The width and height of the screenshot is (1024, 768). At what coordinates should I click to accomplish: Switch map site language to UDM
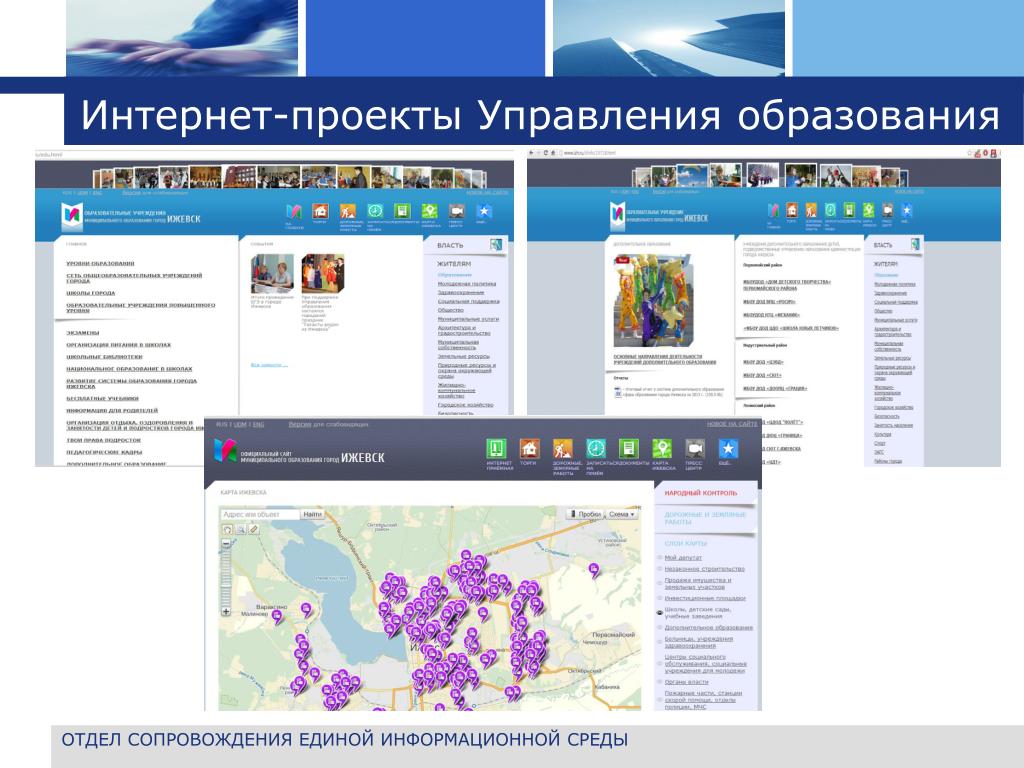pyautogui.click(x=240, y=424)
